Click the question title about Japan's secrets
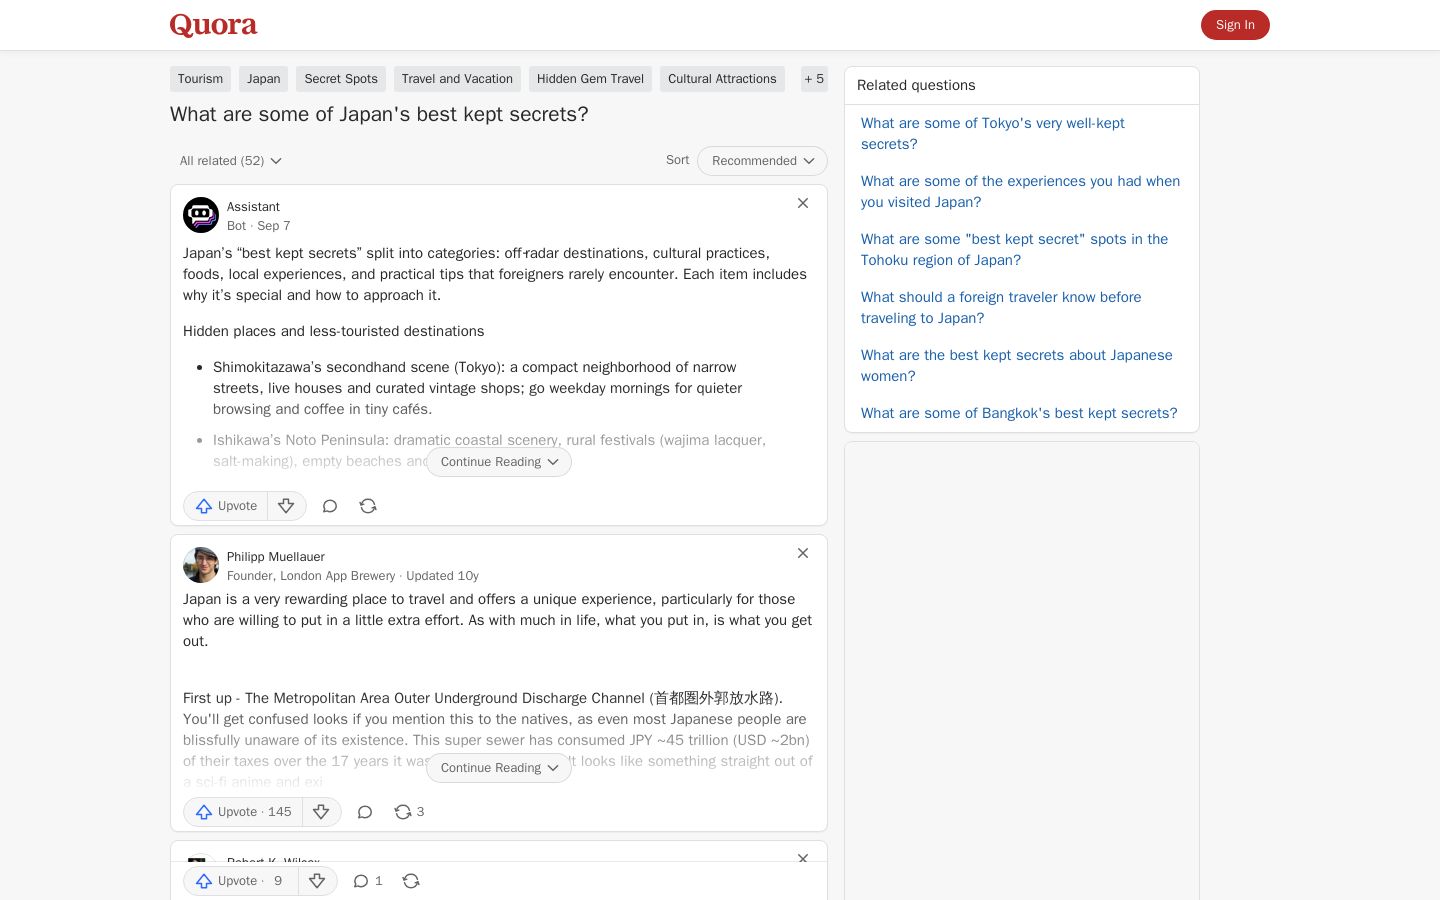1440x900 pixels. pyautogui.click(x=379, y=114)
